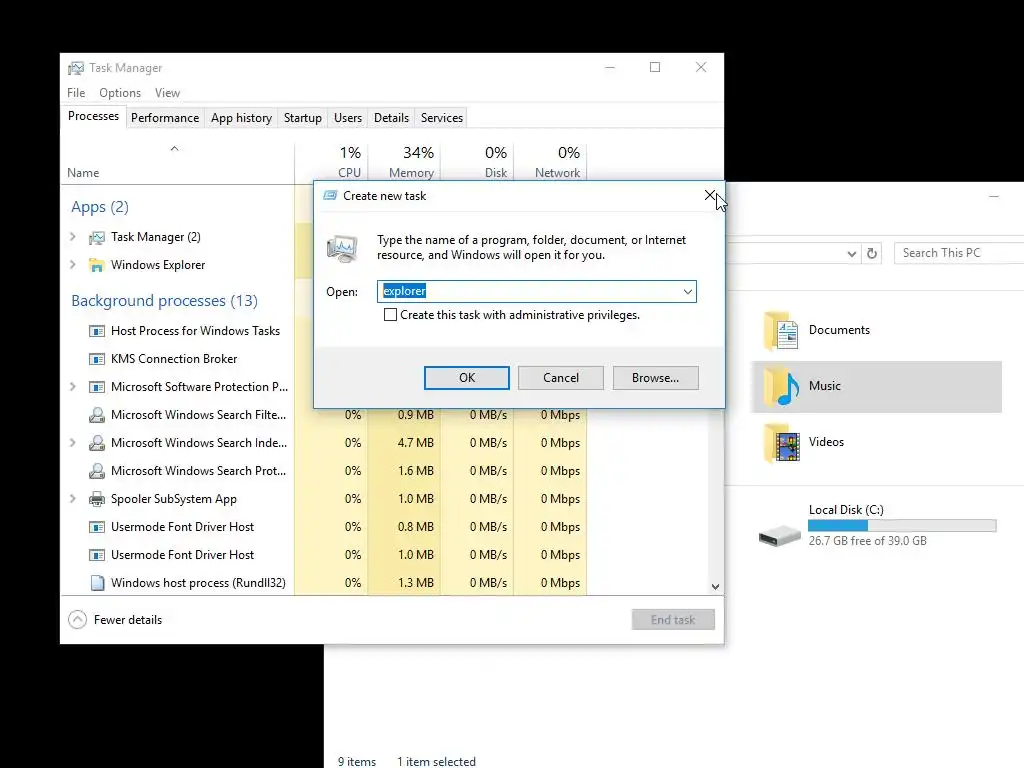Expand the Task Manager (2) app row
This screenshot has width=1024, height=768.
[x=72, y=237]
